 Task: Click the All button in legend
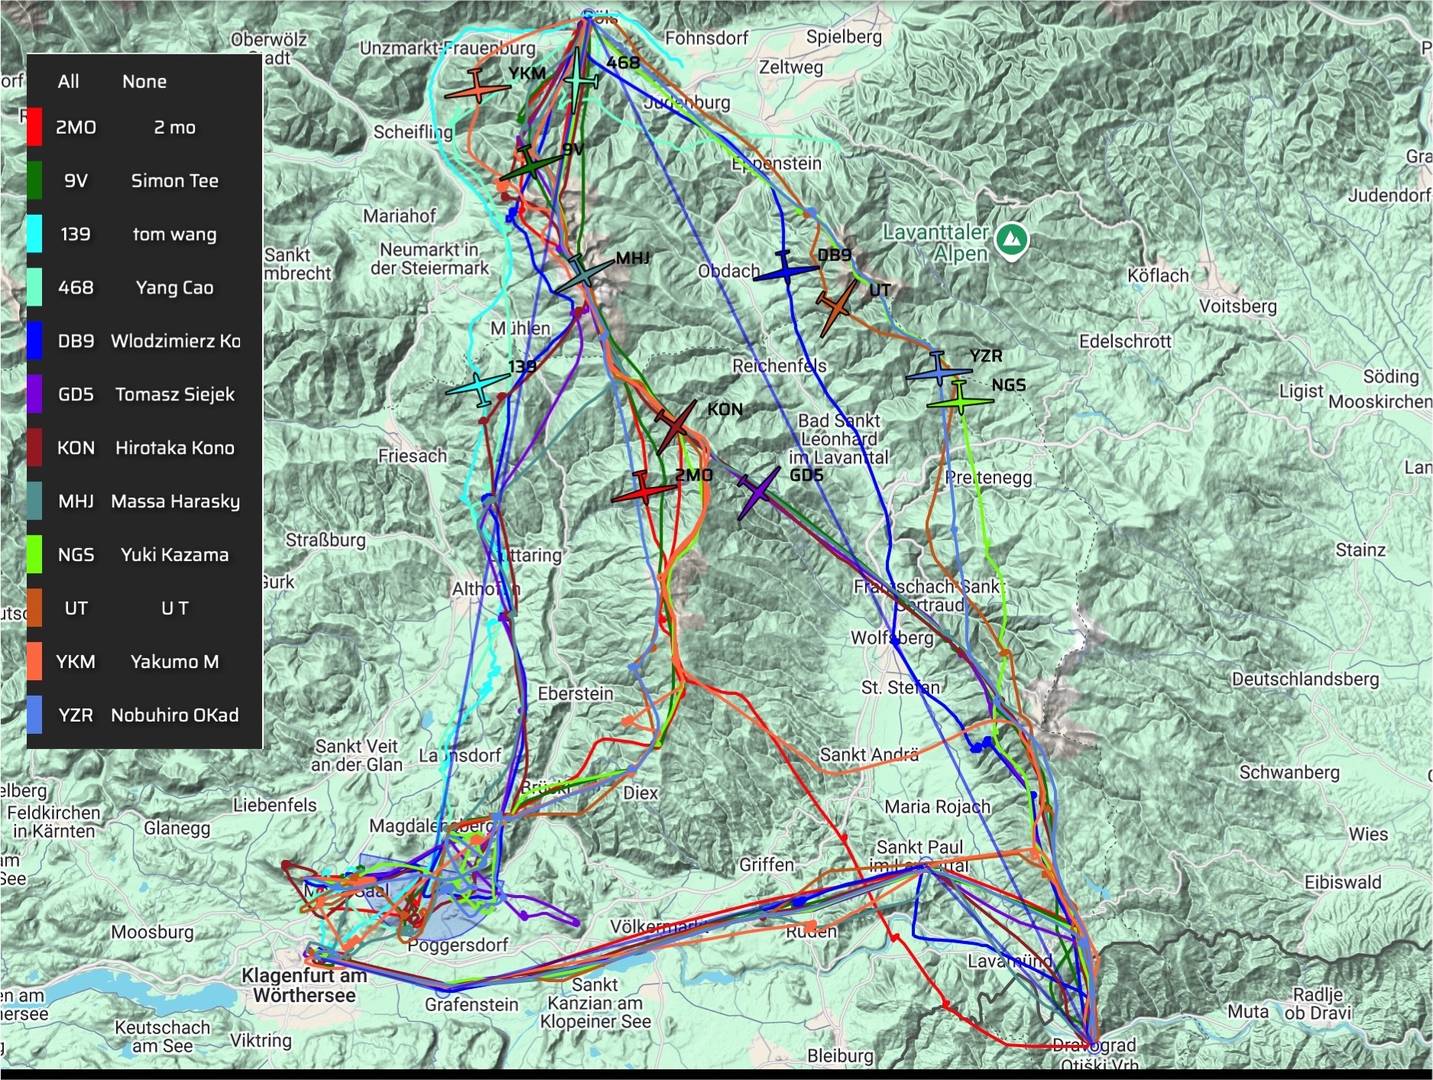(x=68, y=82)
